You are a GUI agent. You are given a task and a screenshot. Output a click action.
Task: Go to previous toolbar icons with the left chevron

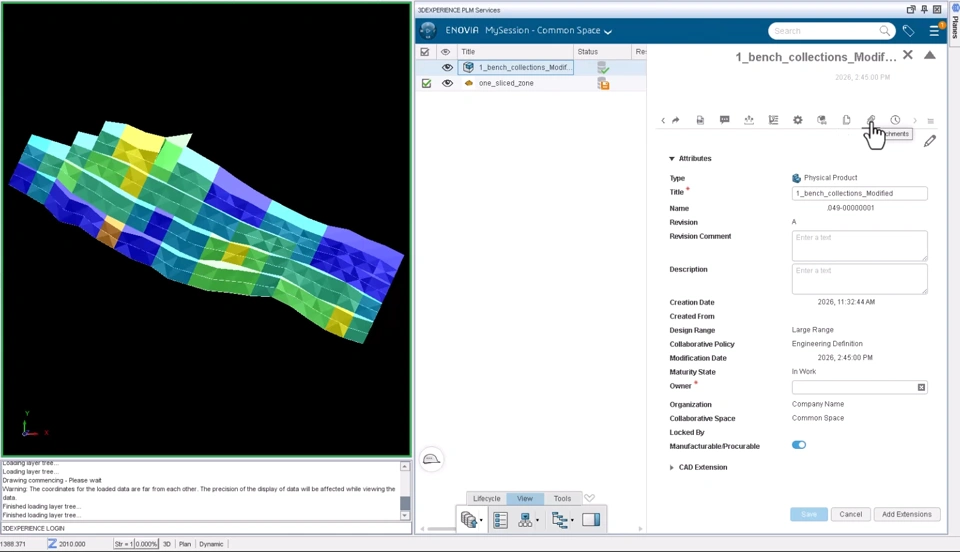coord(663,121)
